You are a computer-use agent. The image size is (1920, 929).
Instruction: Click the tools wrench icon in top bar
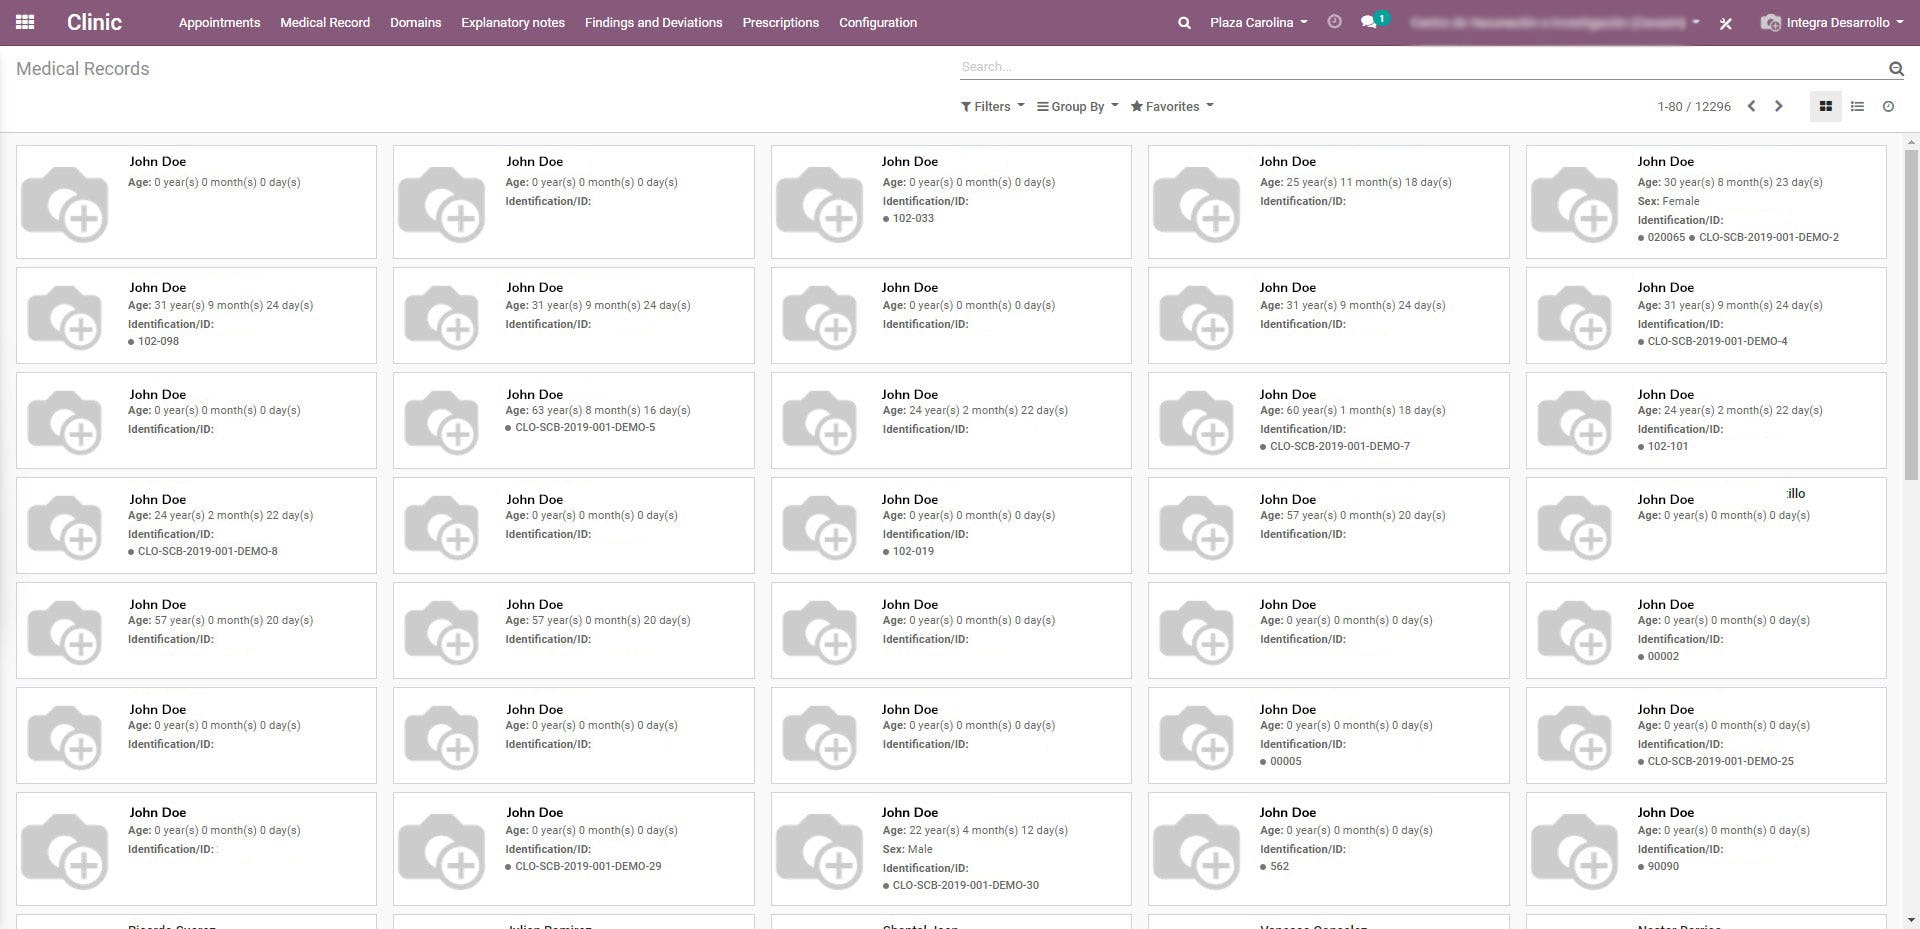pyautogui.click(x=1726, y=23)
